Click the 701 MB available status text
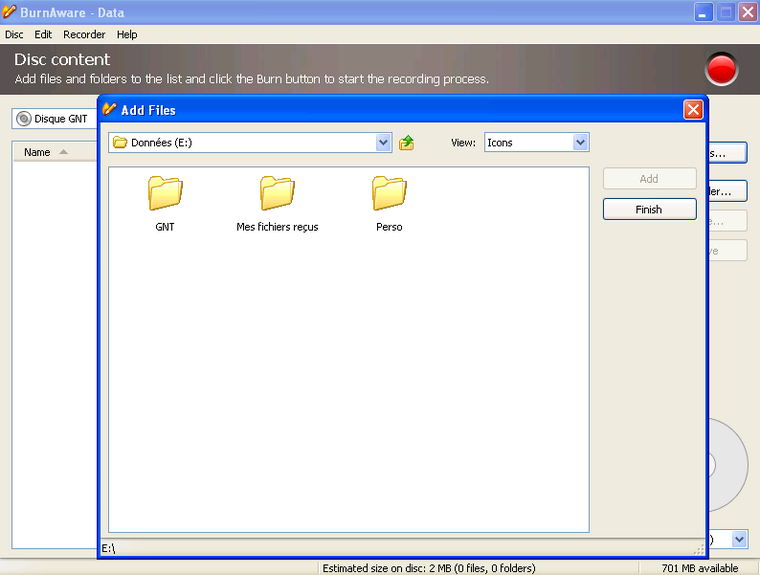760x575 pixels. pos(699,568)
